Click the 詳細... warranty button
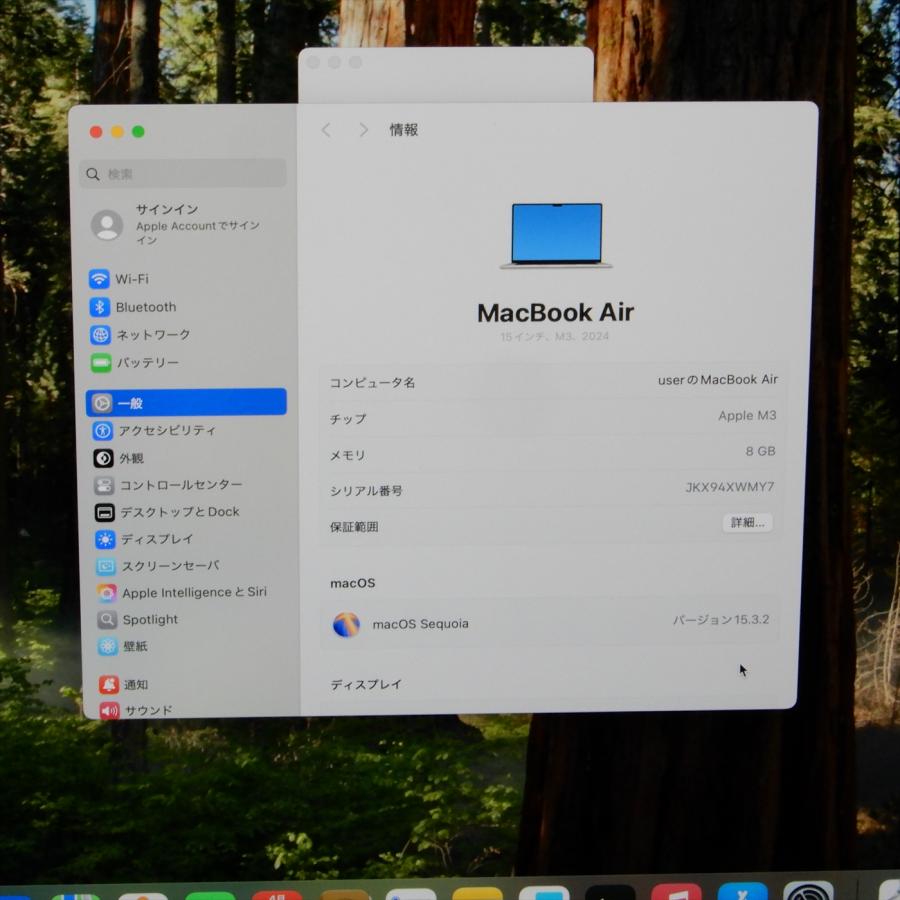 coord(747,522)
